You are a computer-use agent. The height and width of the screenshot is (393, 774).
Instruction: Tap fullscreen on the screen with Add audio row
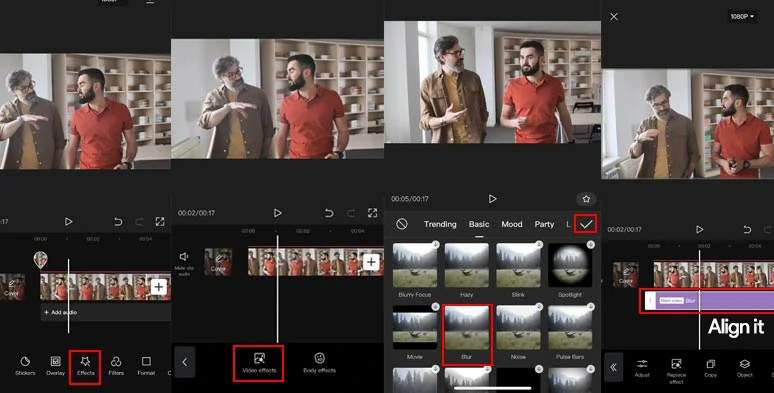point(160,222)
